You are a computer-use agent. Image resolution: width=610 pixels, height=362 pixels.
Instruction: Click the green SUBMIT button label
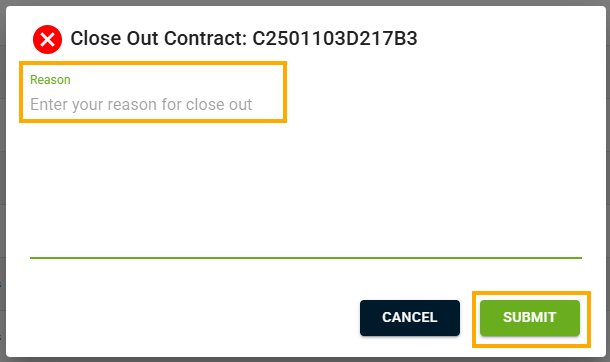click(529, 317)
